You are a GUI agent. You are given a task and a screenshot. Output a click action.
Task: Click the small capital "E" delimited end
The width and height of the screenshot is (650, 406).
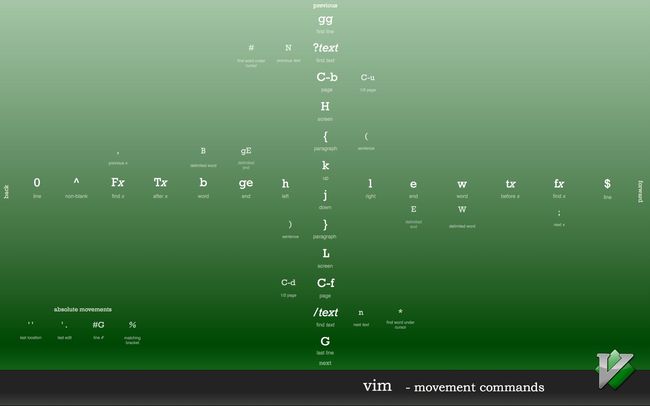pos(413,209)
